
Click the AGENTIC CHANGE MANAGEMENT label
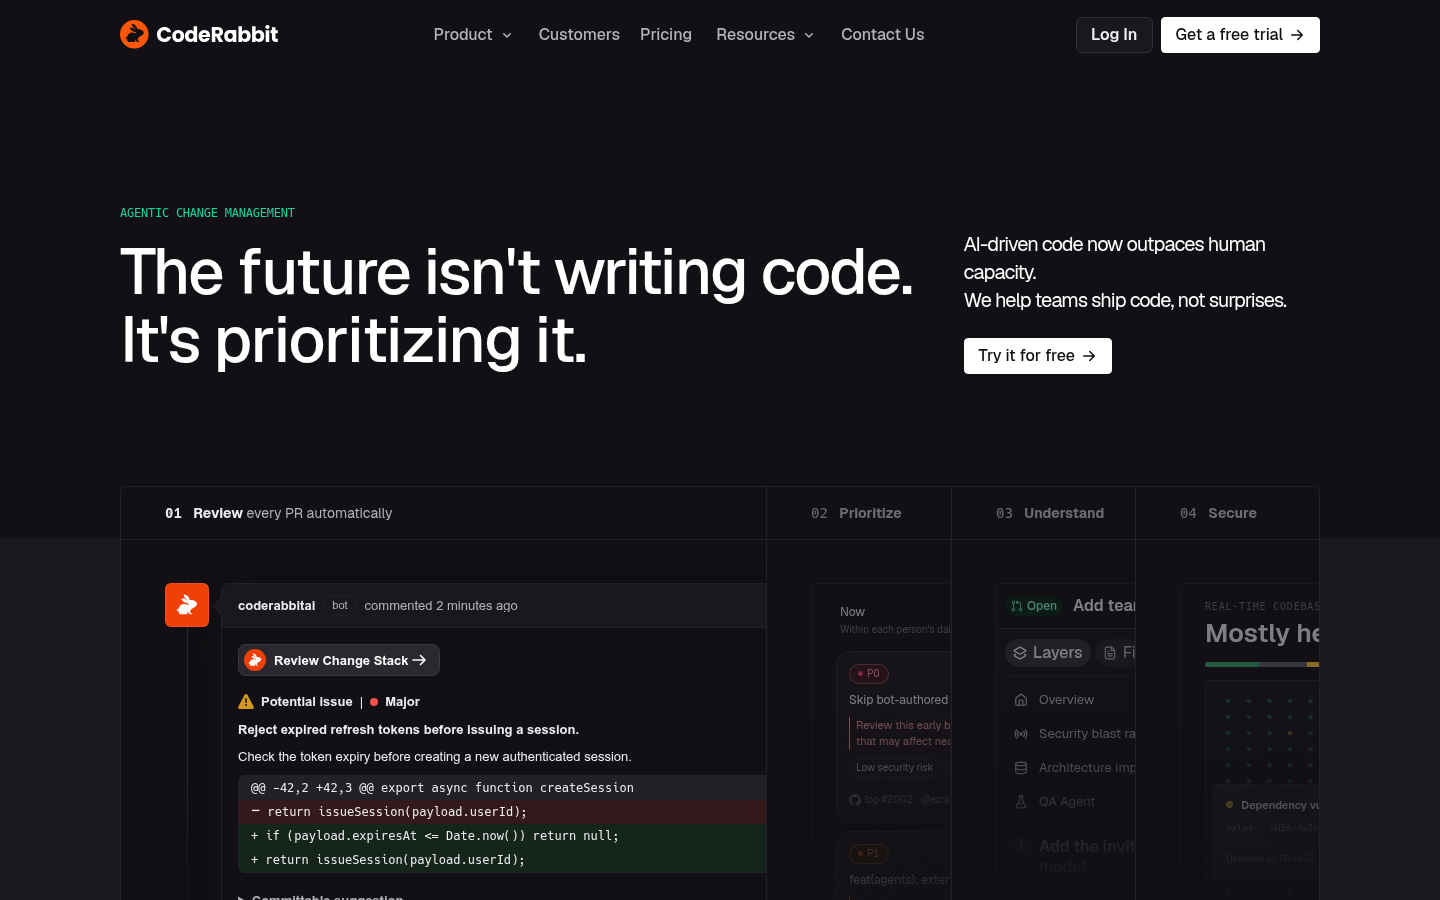[x=207, y=213]
